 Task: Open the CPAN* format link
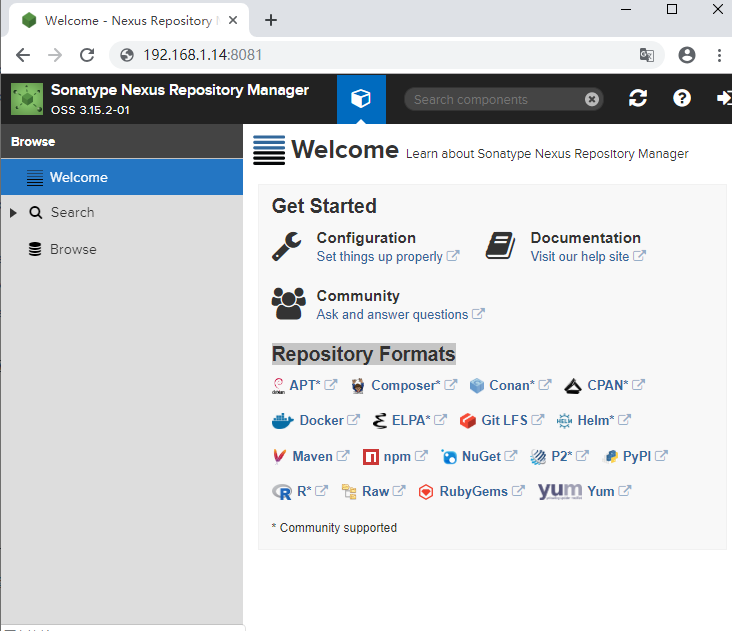pyautogui.click(x=608, y=386)
